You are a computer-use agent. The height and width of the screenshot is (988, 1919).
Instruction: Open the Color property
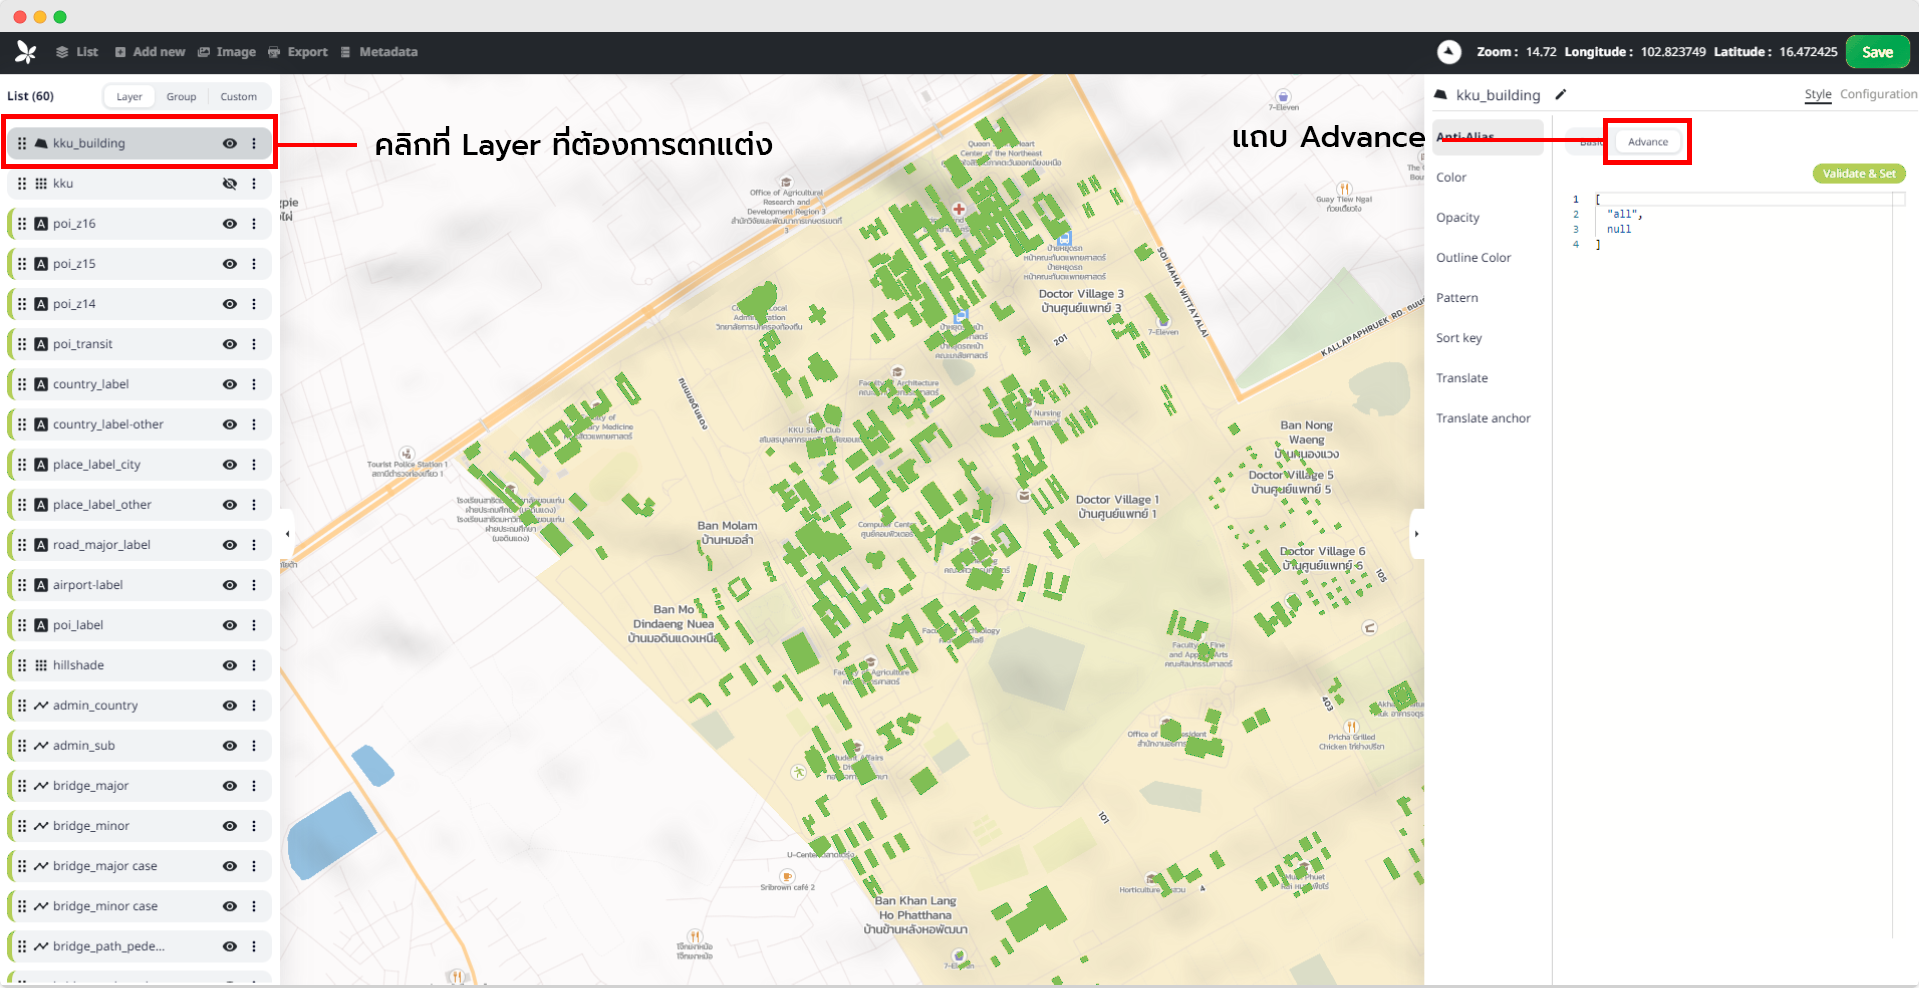click(x=1451, y=178)
